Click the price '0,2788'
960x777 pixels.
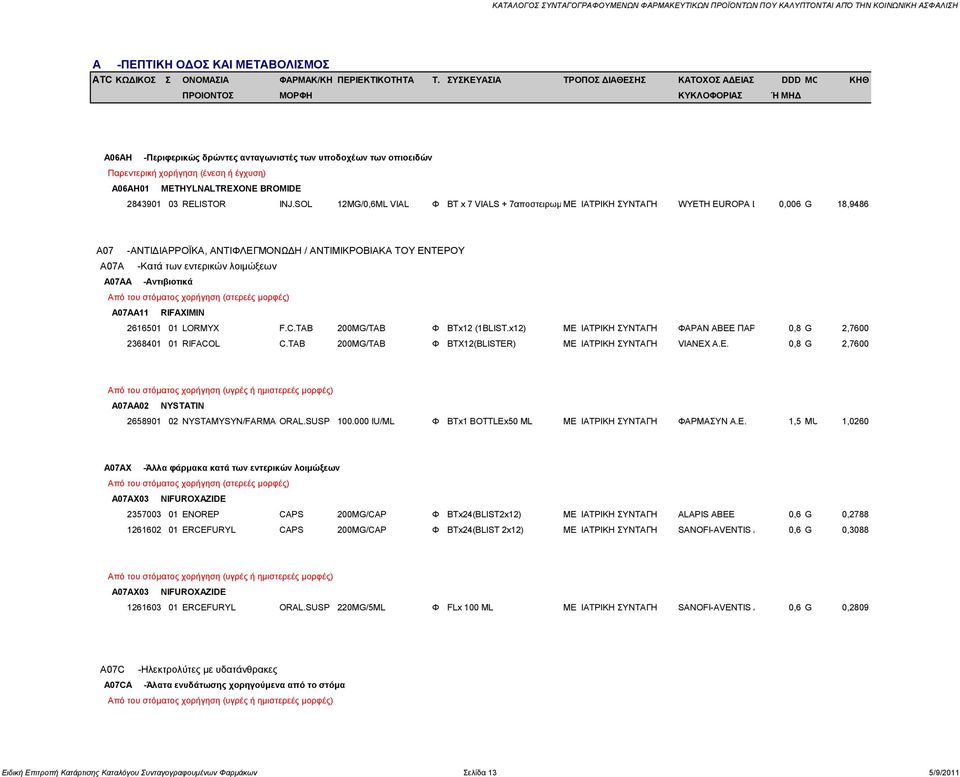pos(855,514)
